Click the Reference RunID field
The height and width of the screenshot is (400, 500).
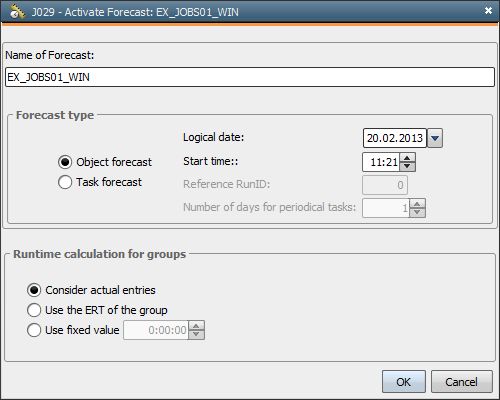point(385,185)
